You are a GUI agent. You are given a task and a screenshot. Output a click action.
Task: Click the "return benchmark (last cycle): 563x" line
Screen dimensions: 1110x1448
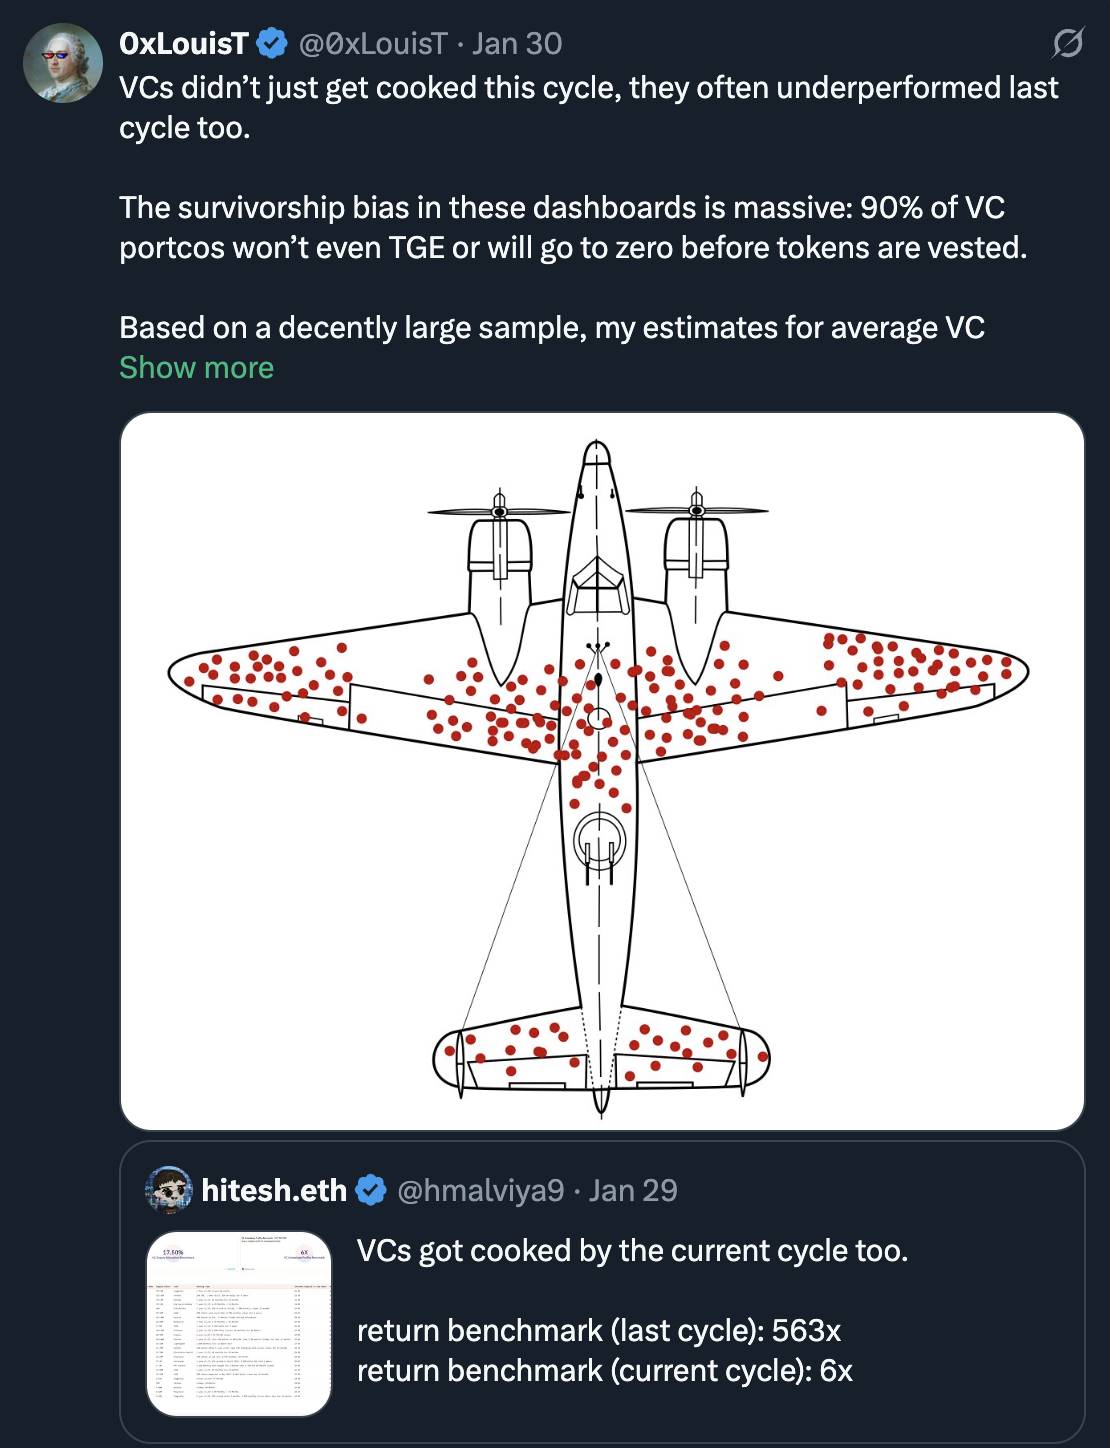click(598, 1331)
